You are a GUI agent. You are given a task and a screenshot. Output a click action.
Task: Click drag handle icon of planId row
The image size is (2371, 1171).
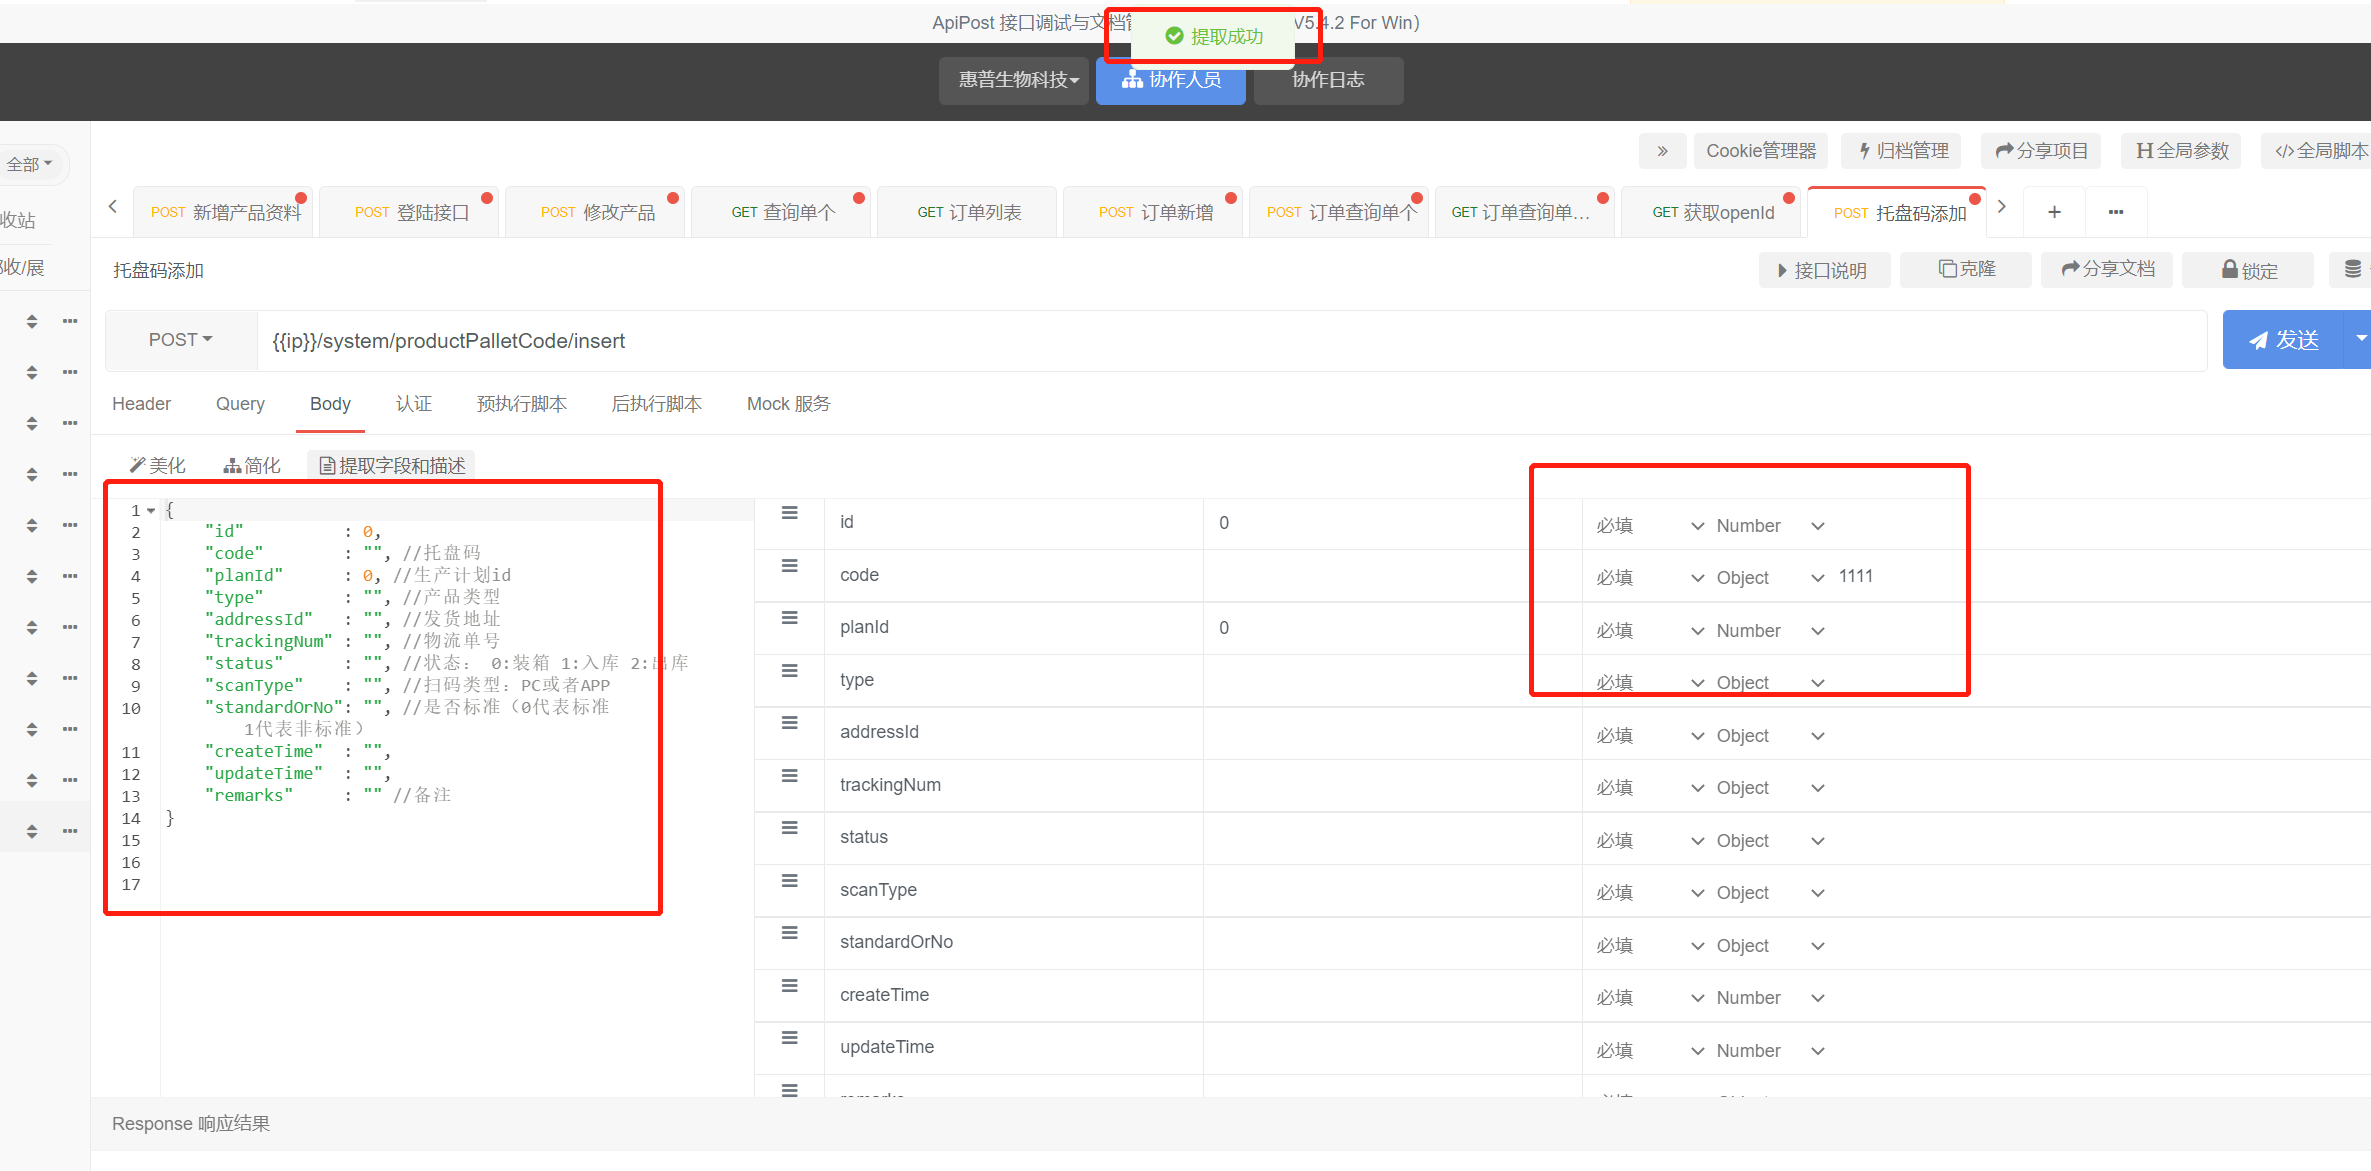(790, 618)
